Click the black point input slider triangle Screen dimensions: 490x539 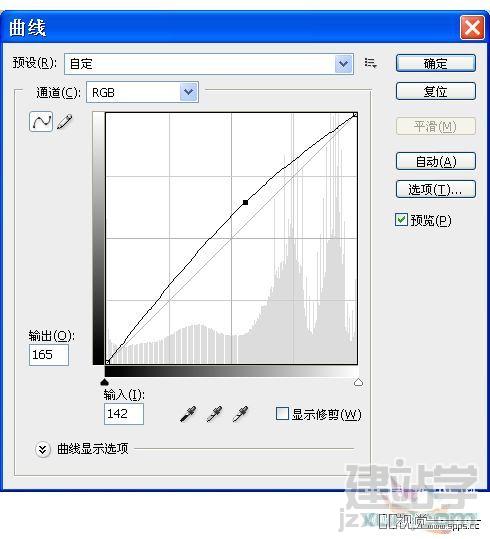point(105,382)
